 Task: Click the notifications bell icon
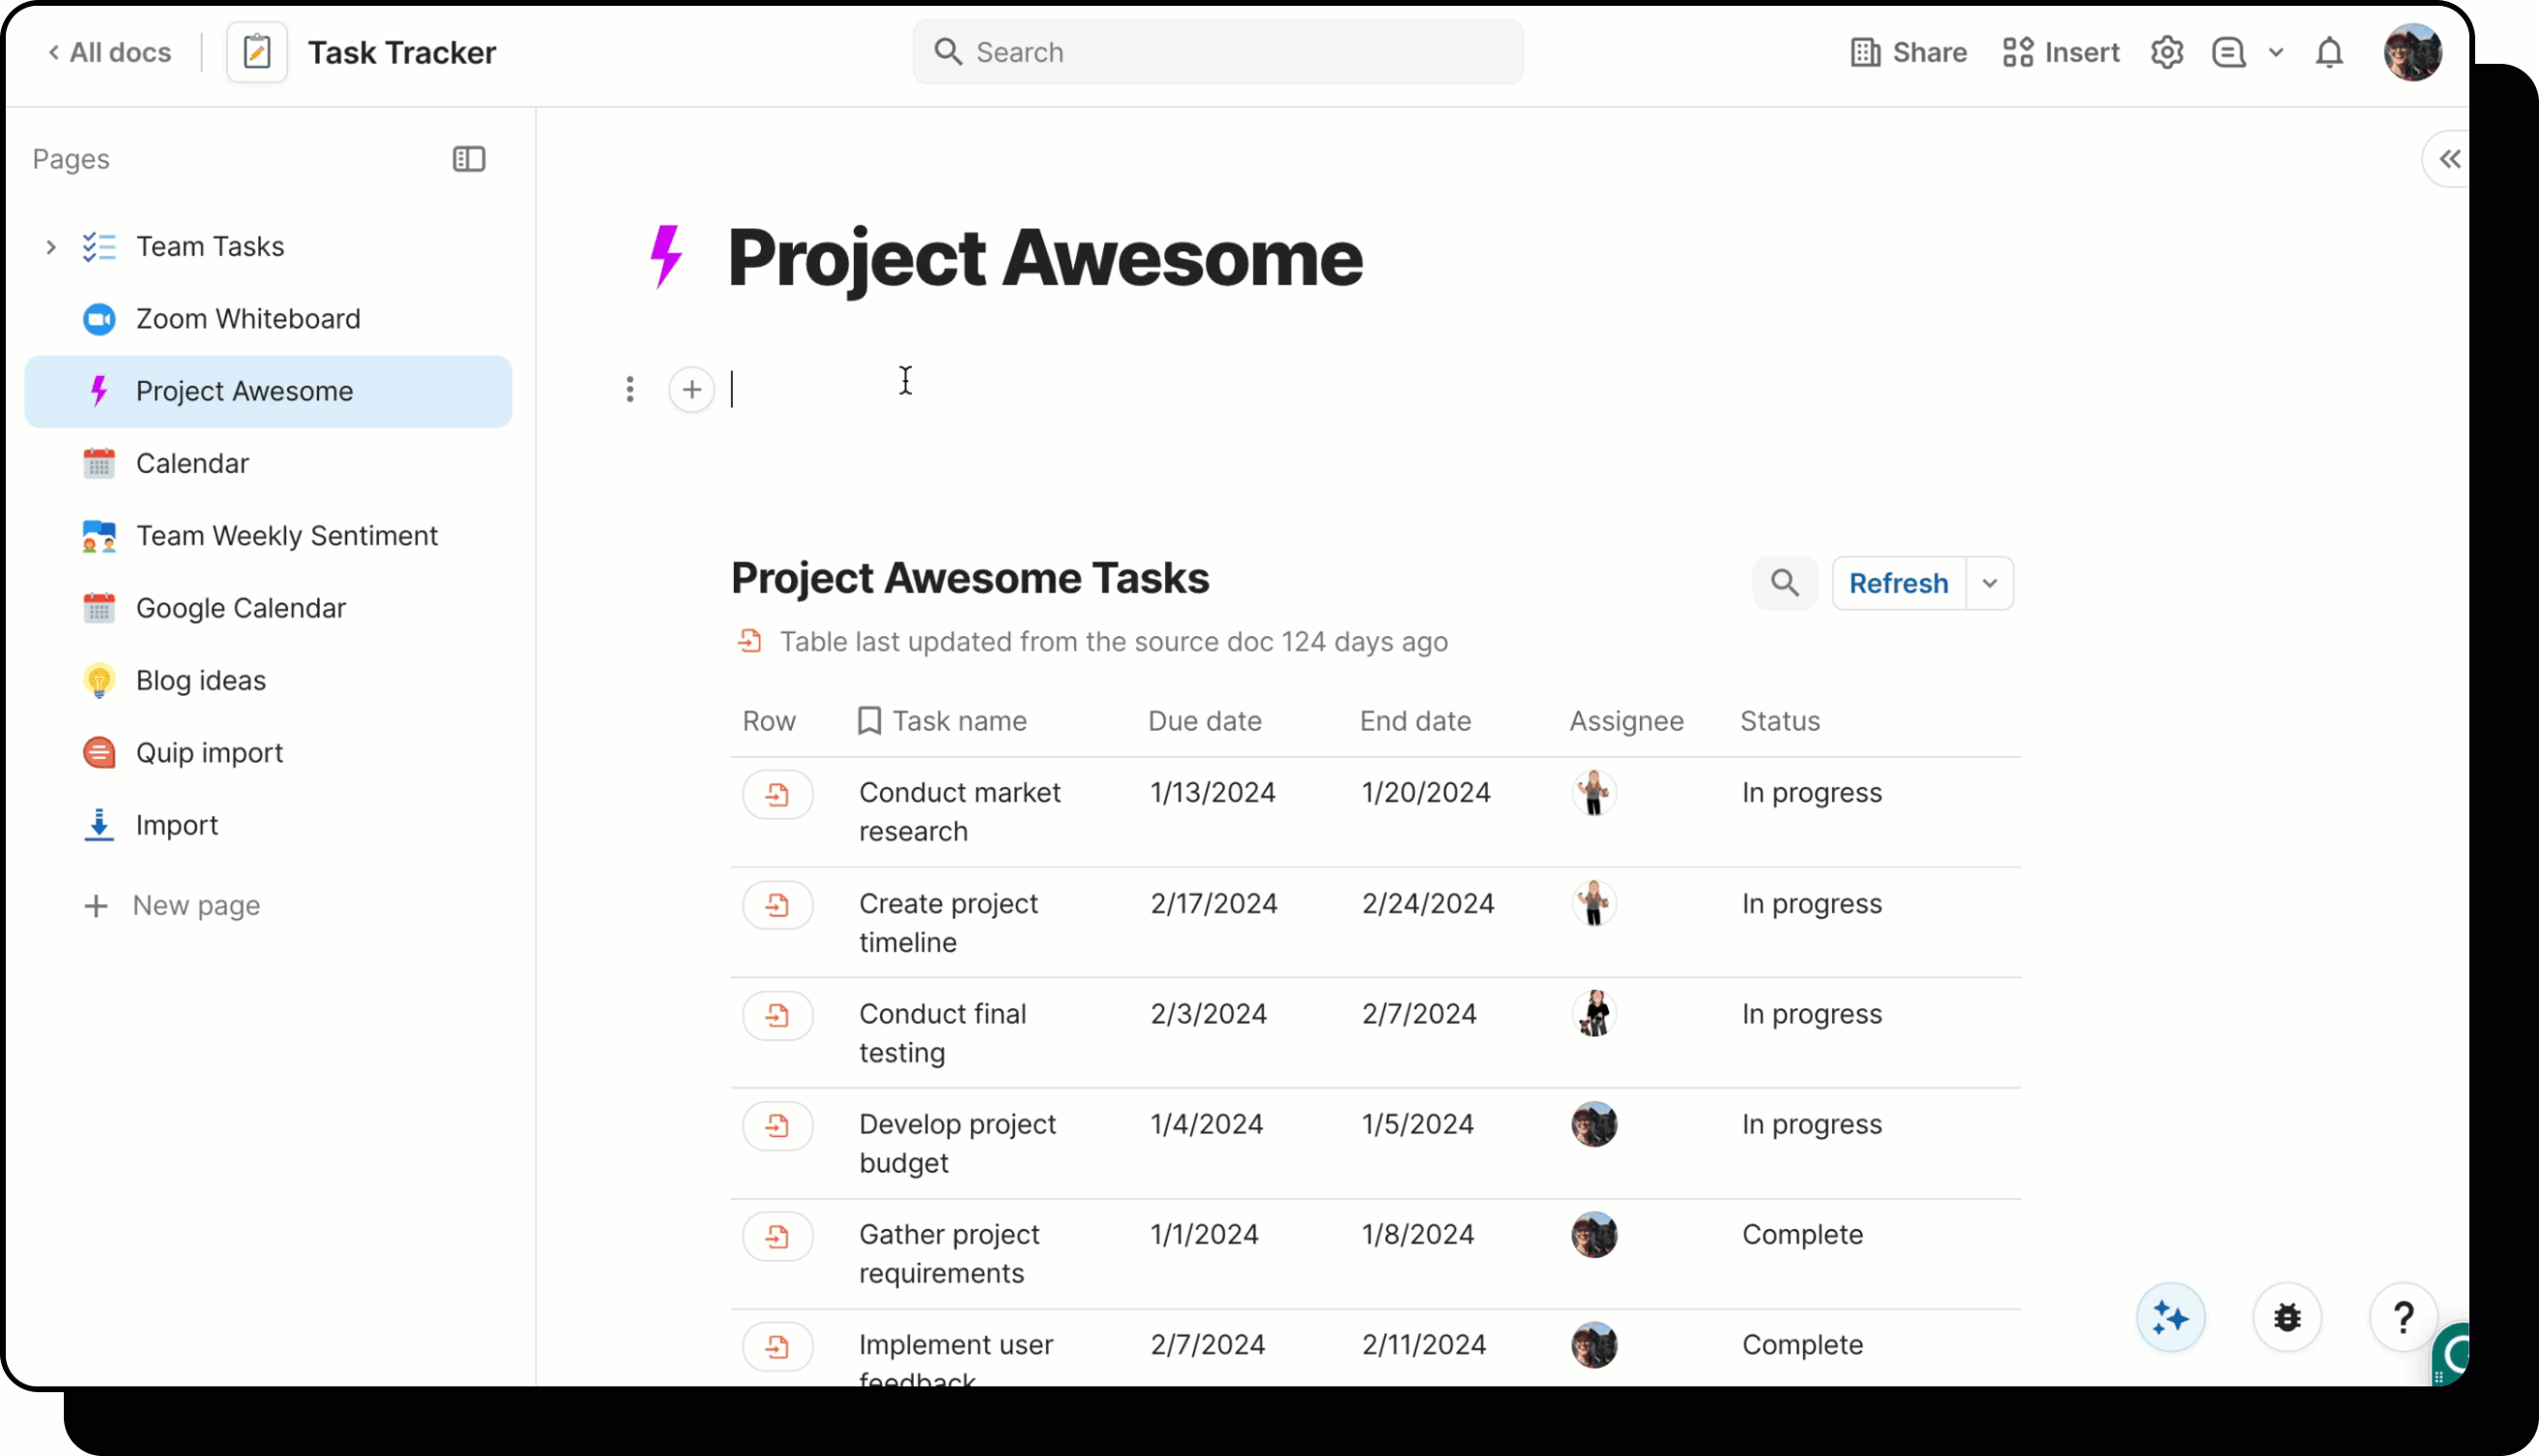[2329, 52]
